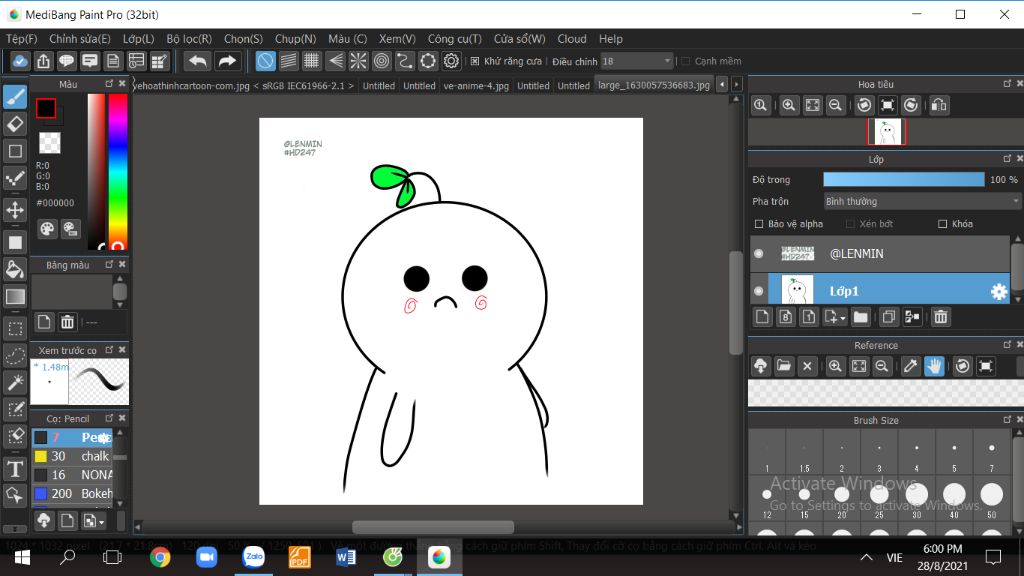This screenshot has height=576, width=1024.
Task: Enable radial snap guide
Action: point(358,61)
